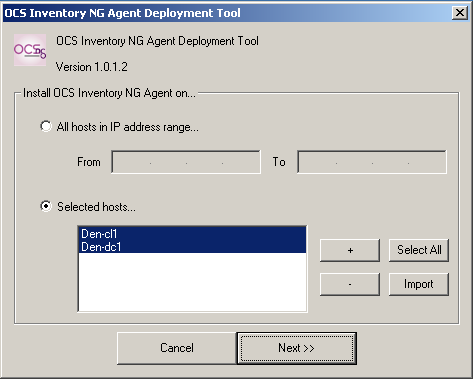473x379 pixels.
Task: Proceed with Next >> button
Action: 297,348
